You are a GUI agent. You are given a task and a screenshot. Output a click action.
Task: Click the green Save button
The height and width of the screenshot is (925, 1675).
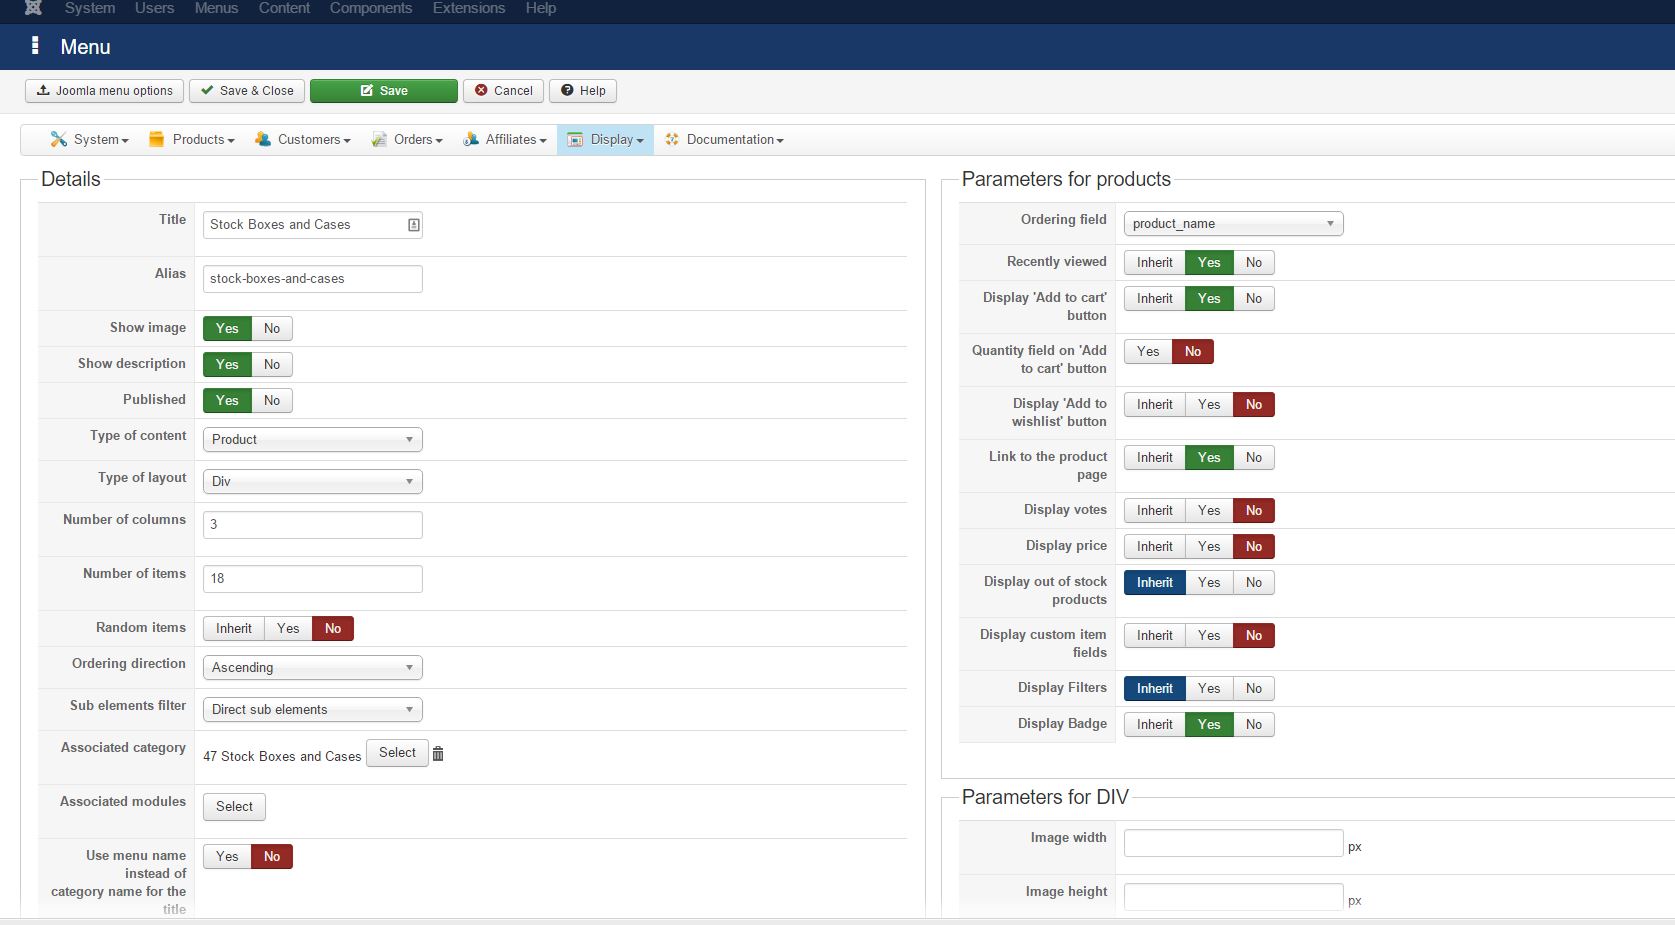tap(384, 91)
